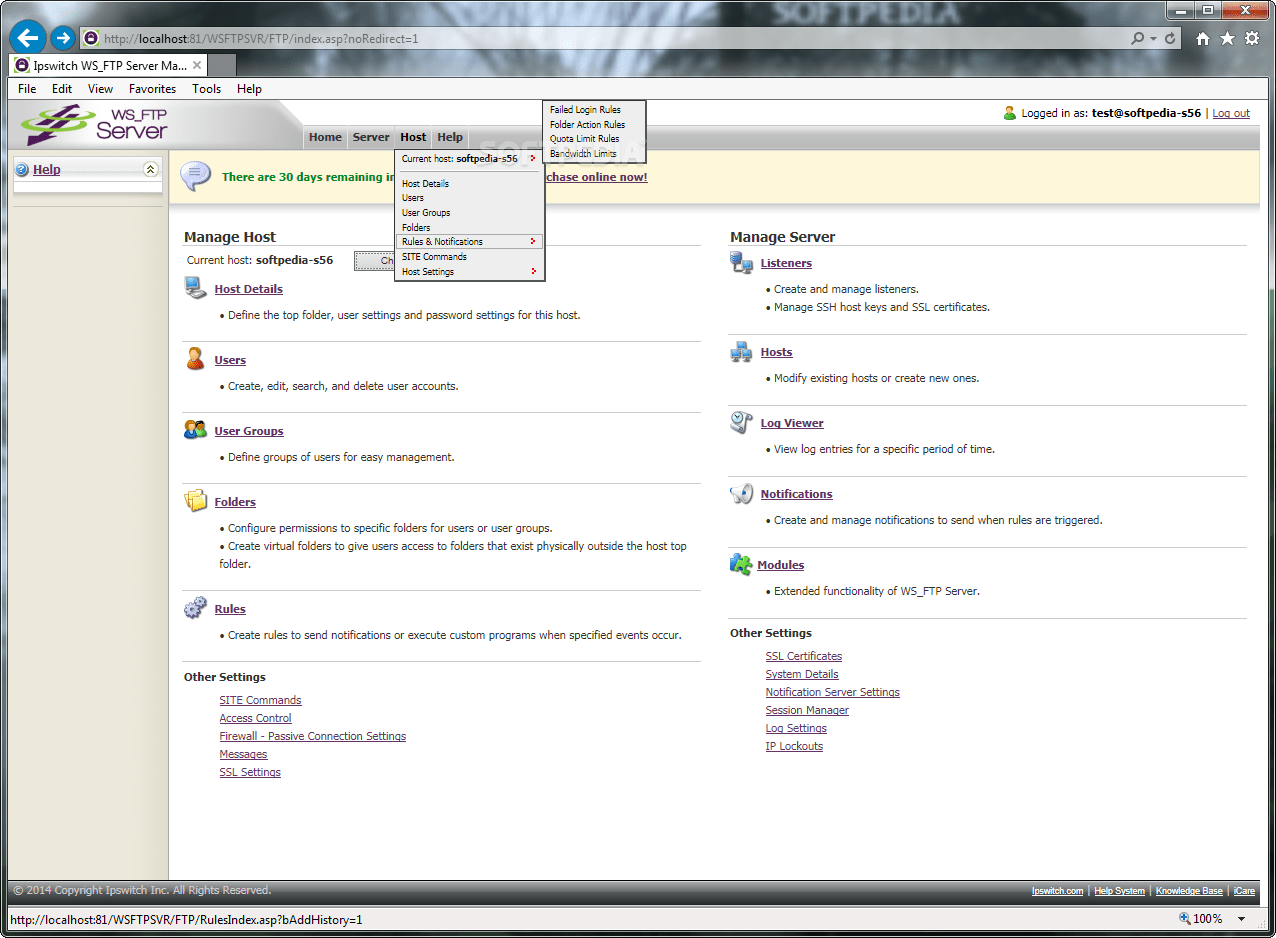Open the SSL Certificates link
Screen dimensions: 1276x938
click(804, 657)
